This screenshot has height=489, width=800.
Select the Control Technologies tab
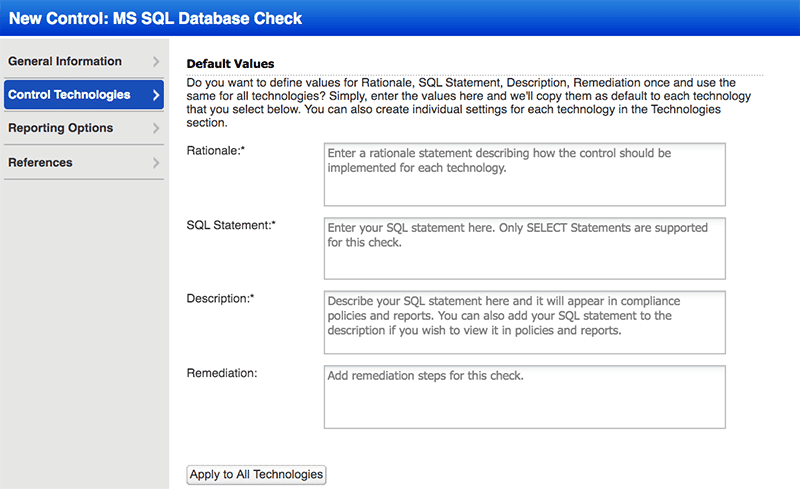84,95
